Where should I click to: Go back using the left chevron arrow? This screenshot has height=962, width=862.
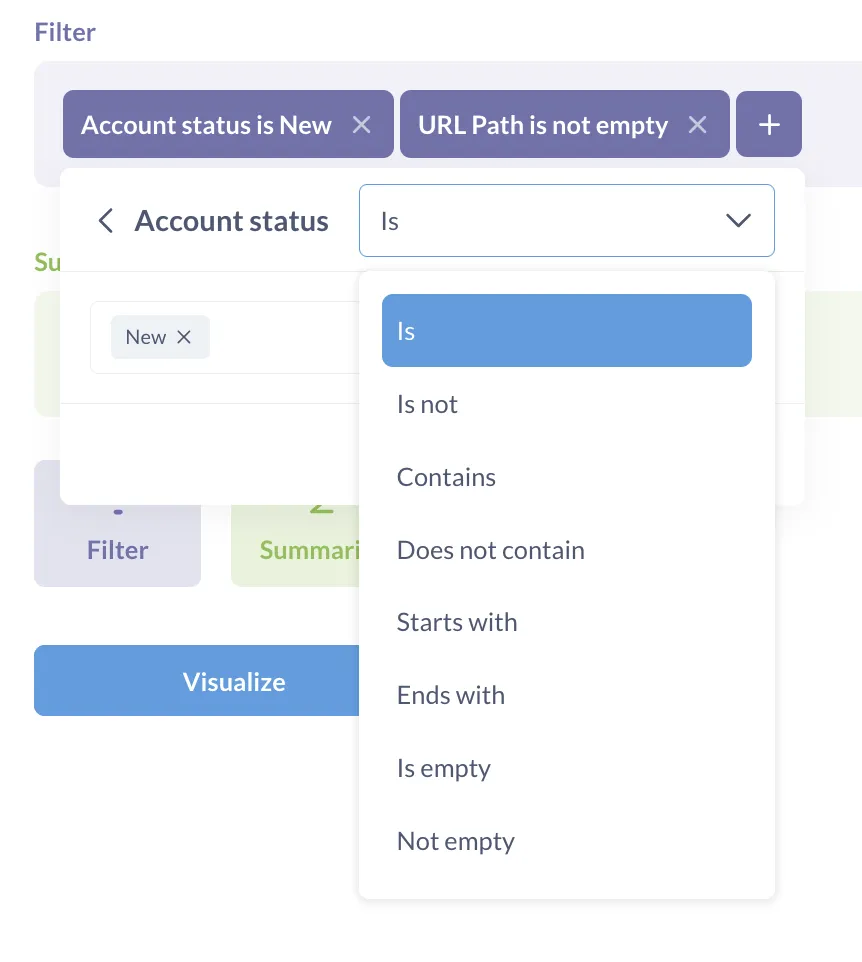[106, 221]
